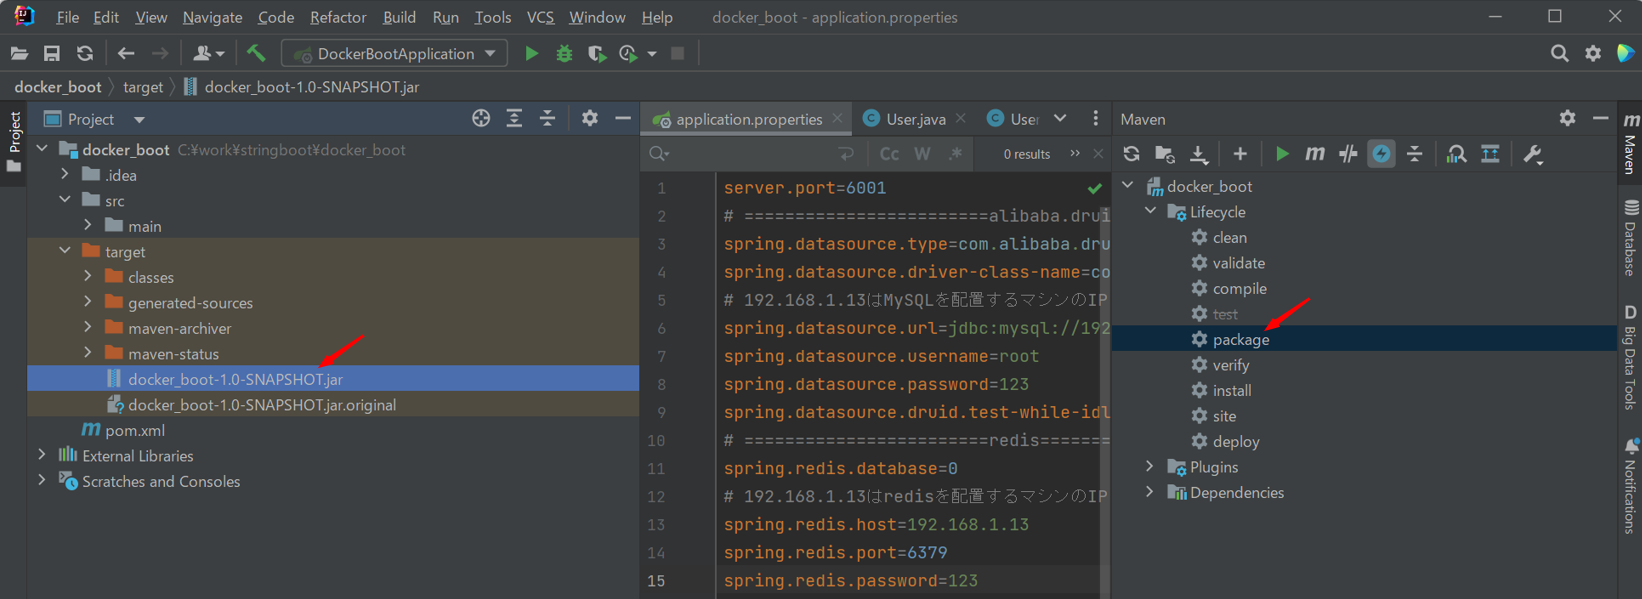Open the Project view selector dropdown
1642x599 pixels.
point(139,120)
